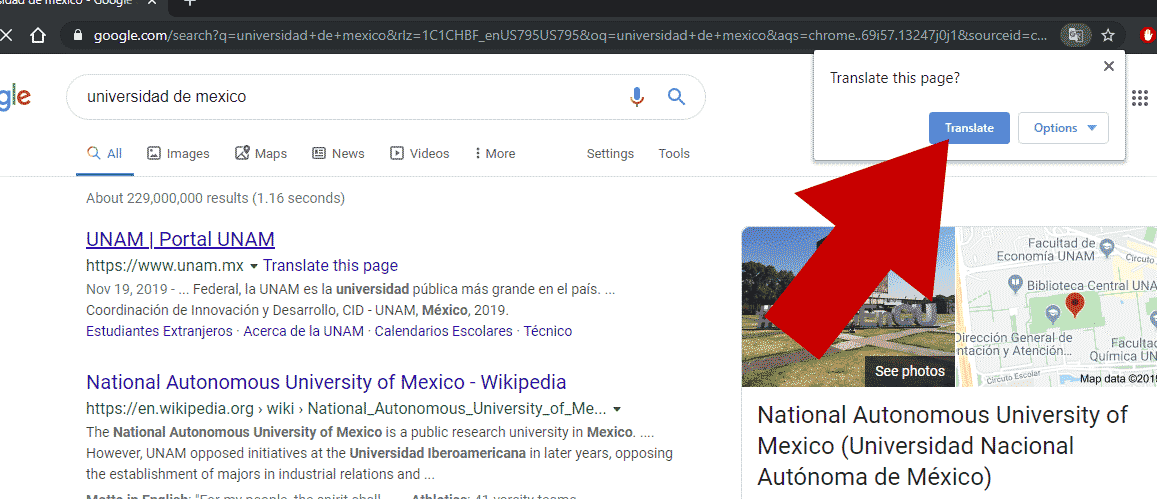Open the UNAM campus photo thumbnail
This screenshot has height=499, width=1157.
(x=847, y=306)
